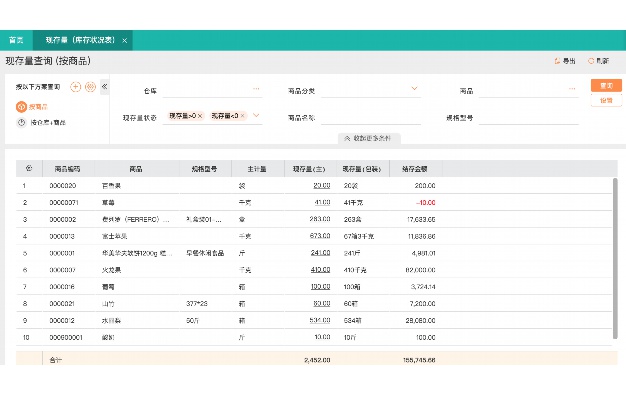Screen dimensions: 626x395
Task: Collapse the extra filter conditions bar
Action: (369, 138)
